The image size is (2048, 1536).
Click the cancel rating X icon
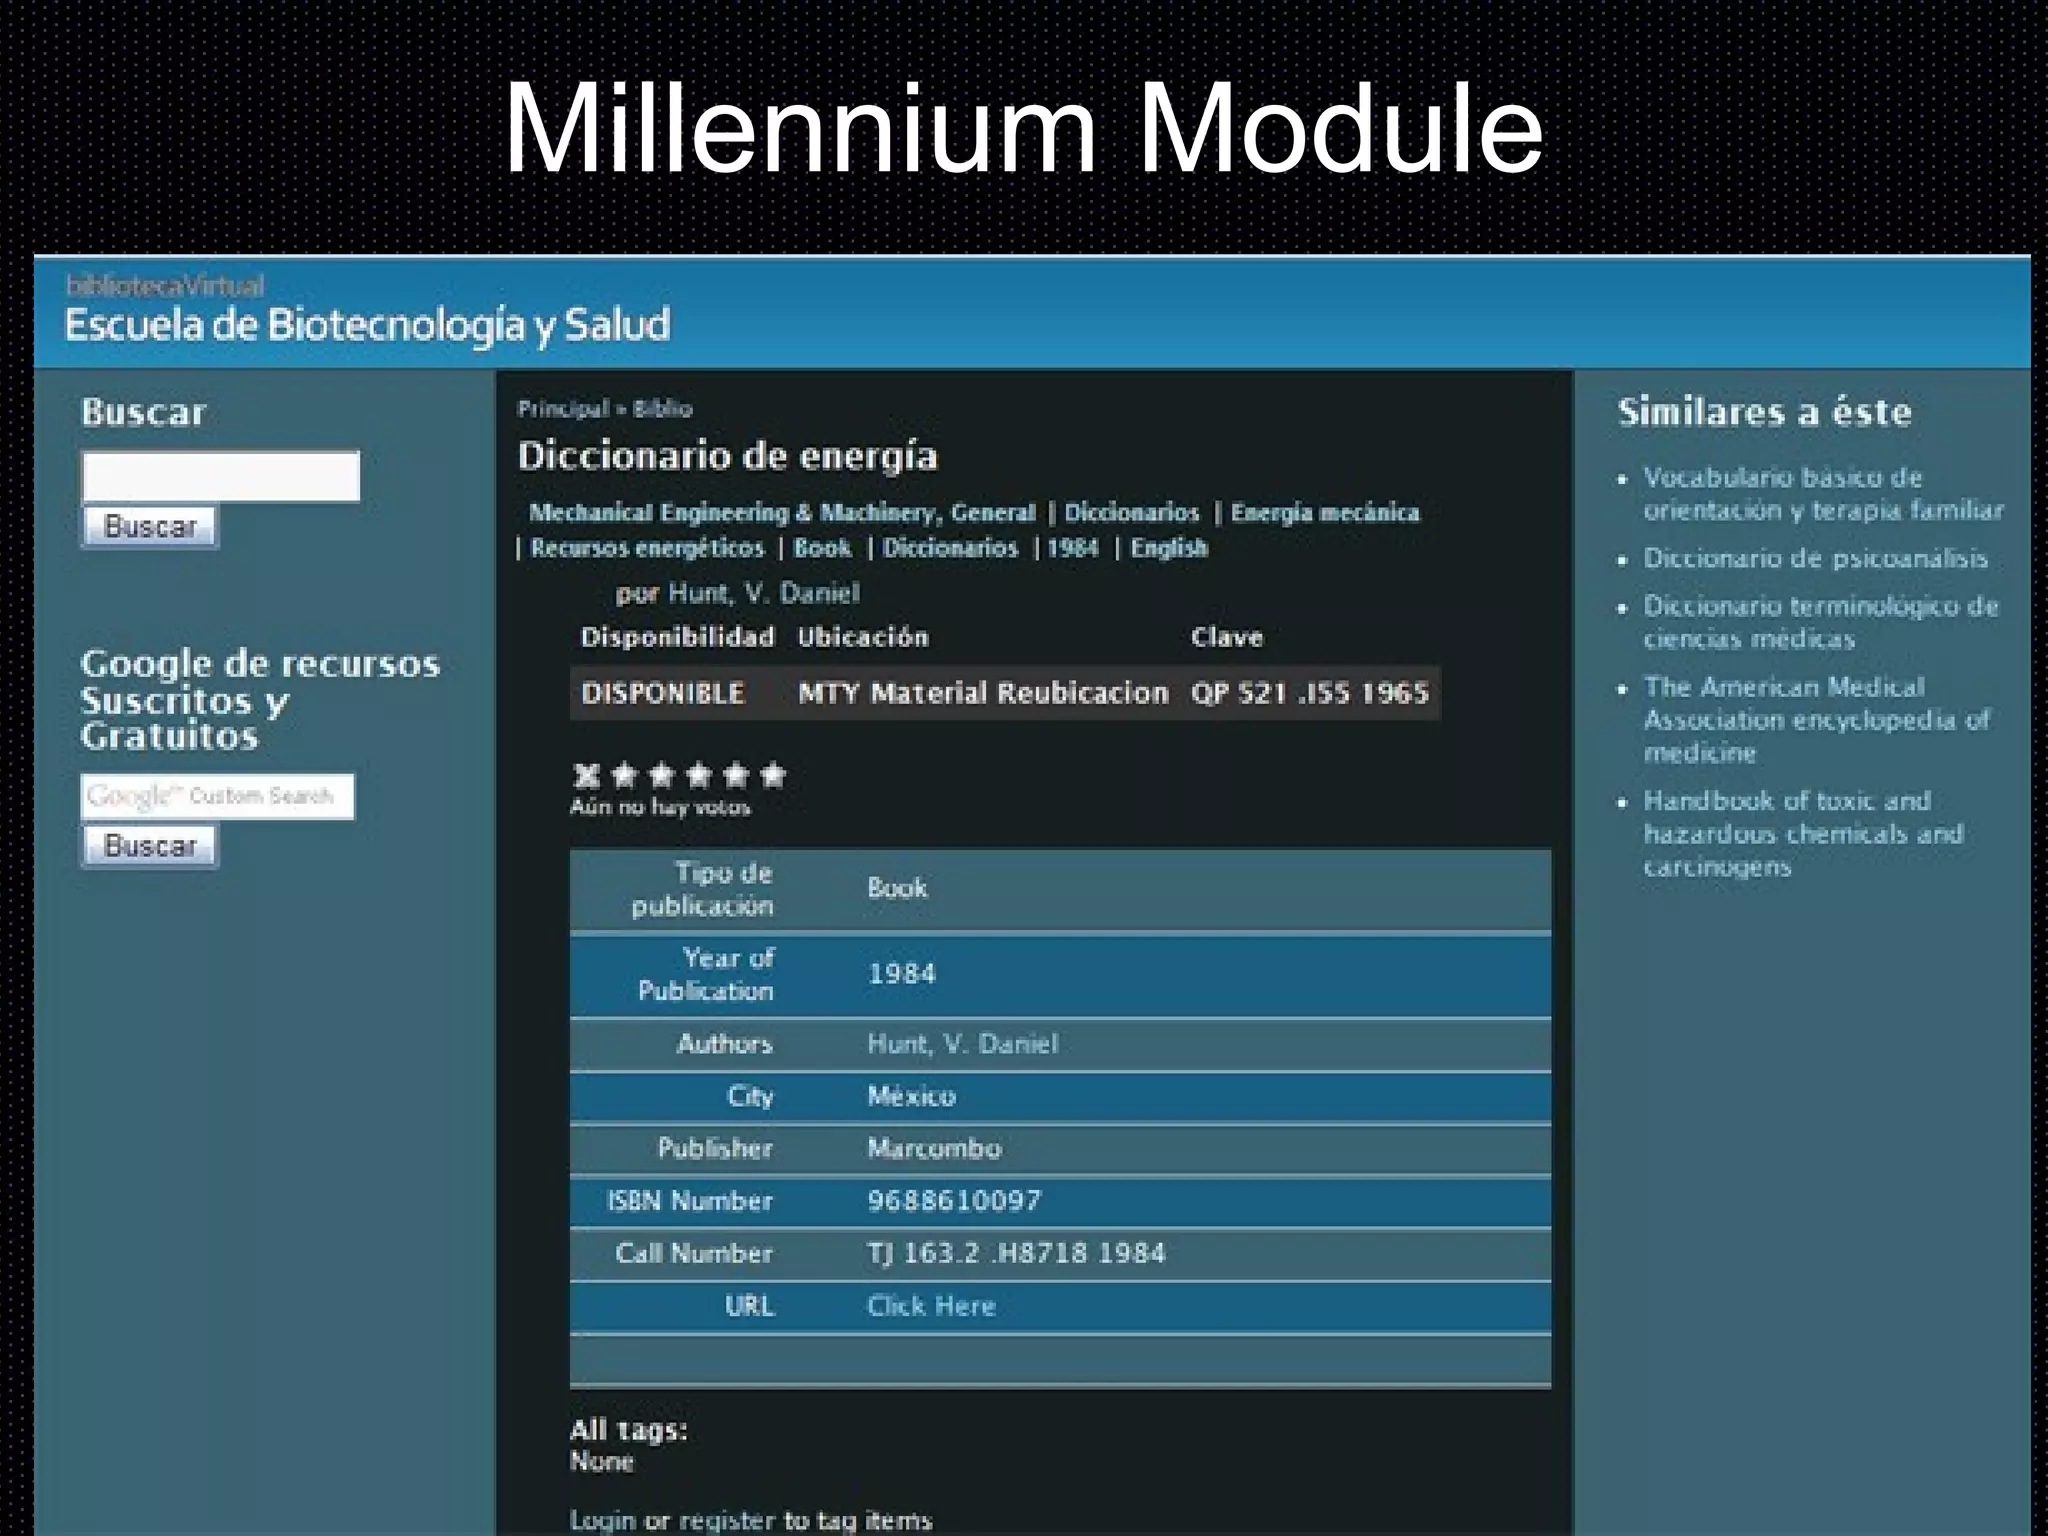click(x=587, y=775)
